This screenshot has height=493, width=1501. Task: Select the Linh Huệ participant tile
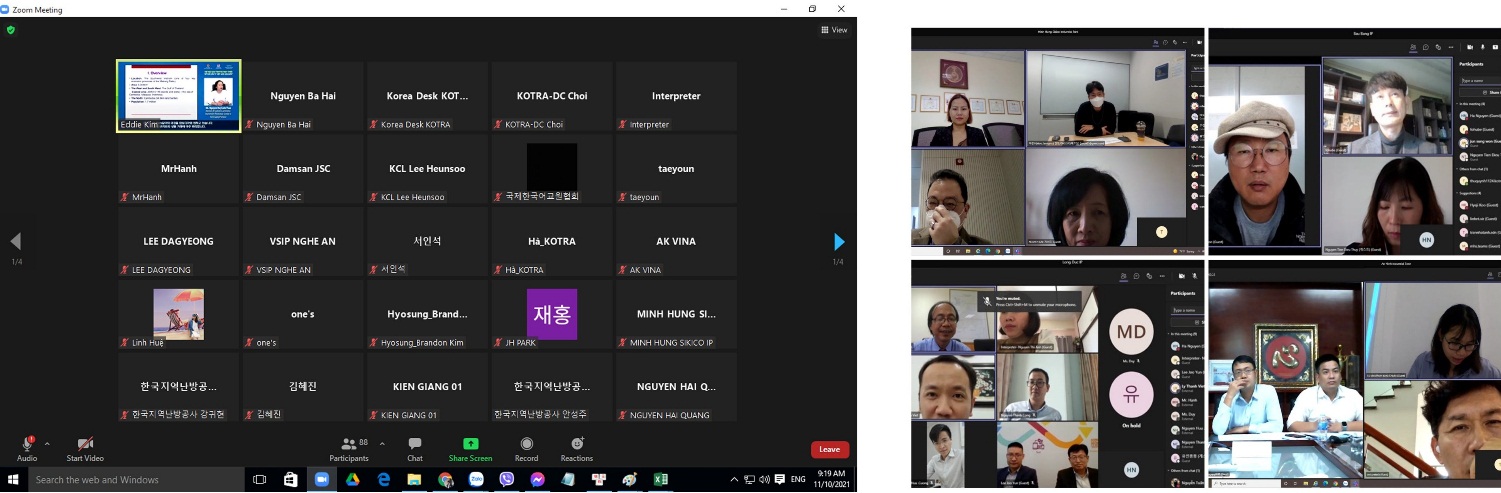(x=179, y=314)
